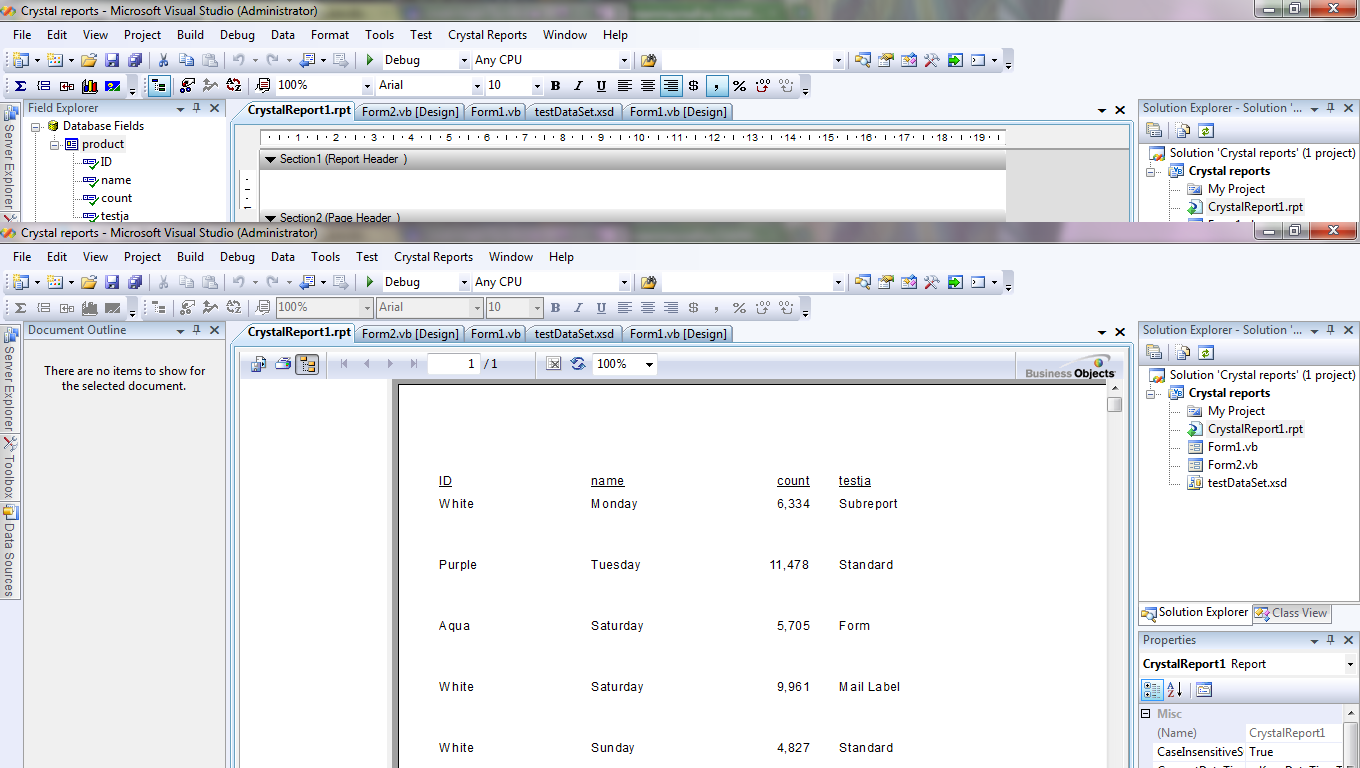Toggle Align Center in upper window toolbar
This screenshot has height=768, width=1360.
click(x=648, y=86)
